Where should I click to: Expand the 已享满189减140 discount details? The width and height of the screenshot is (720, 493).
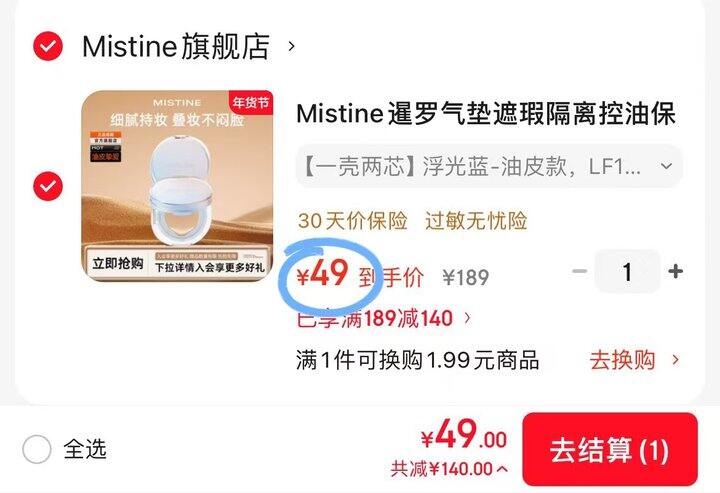click(384, 318)
